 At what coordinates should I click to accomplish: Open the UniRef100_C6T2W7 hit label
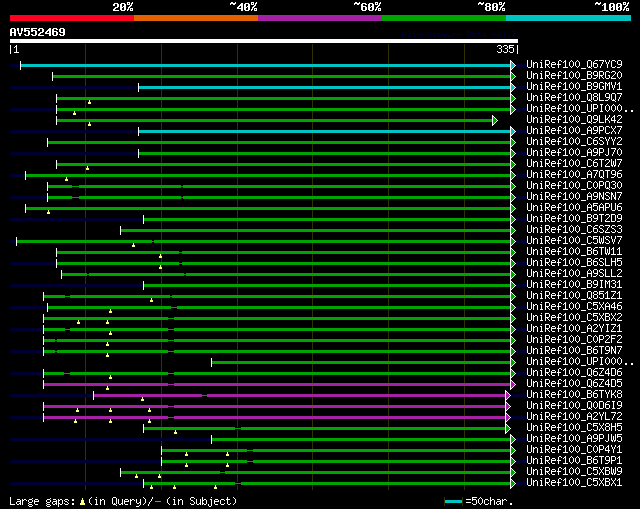click(574, 164)
